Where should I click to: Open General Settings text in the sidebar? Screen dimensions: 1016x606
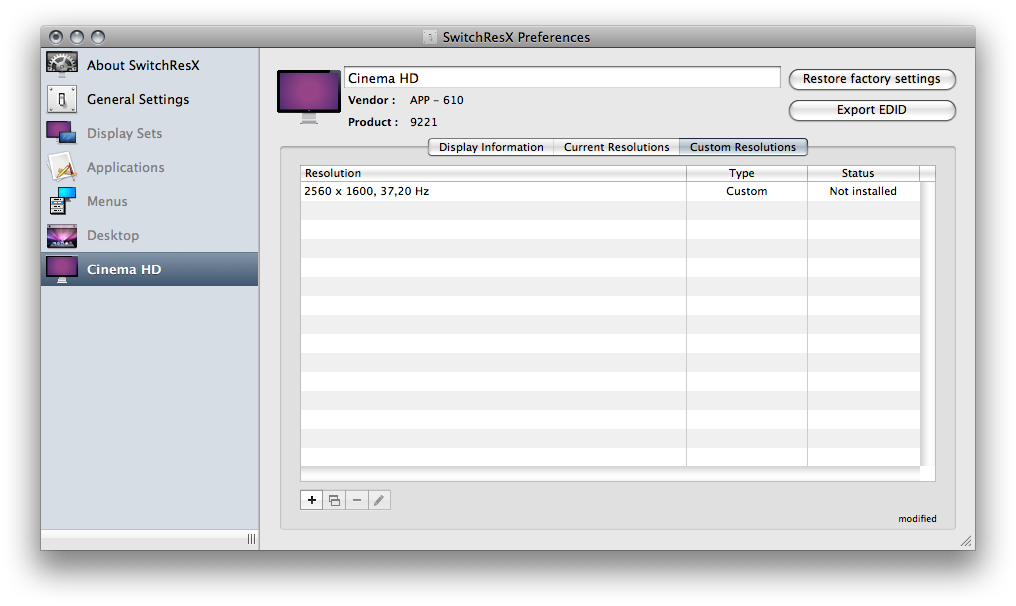click(x=138, y=99)
